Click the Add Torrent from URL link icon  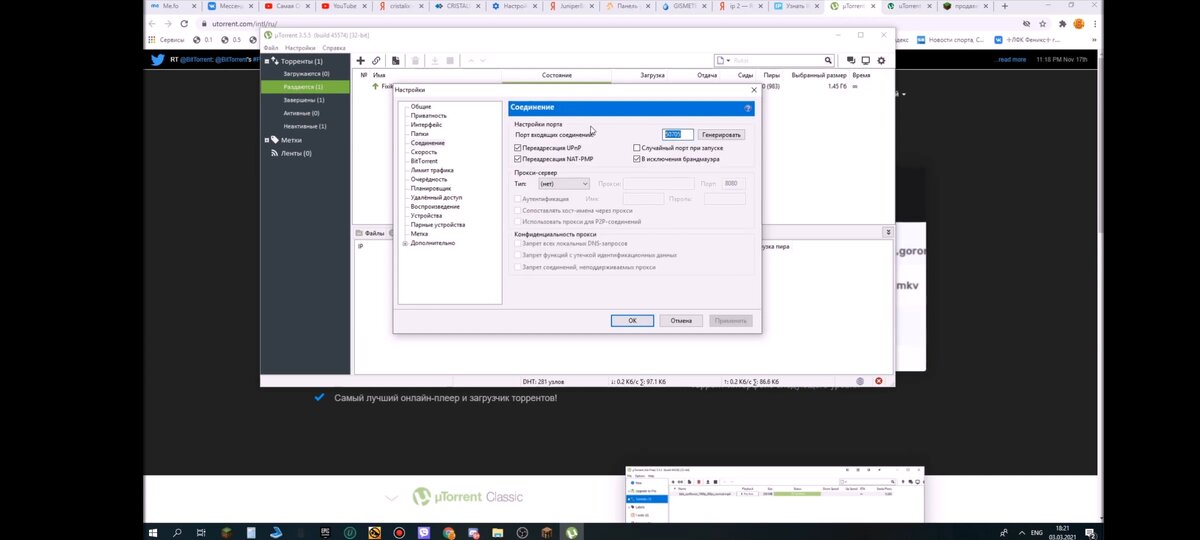coord(376,61)
